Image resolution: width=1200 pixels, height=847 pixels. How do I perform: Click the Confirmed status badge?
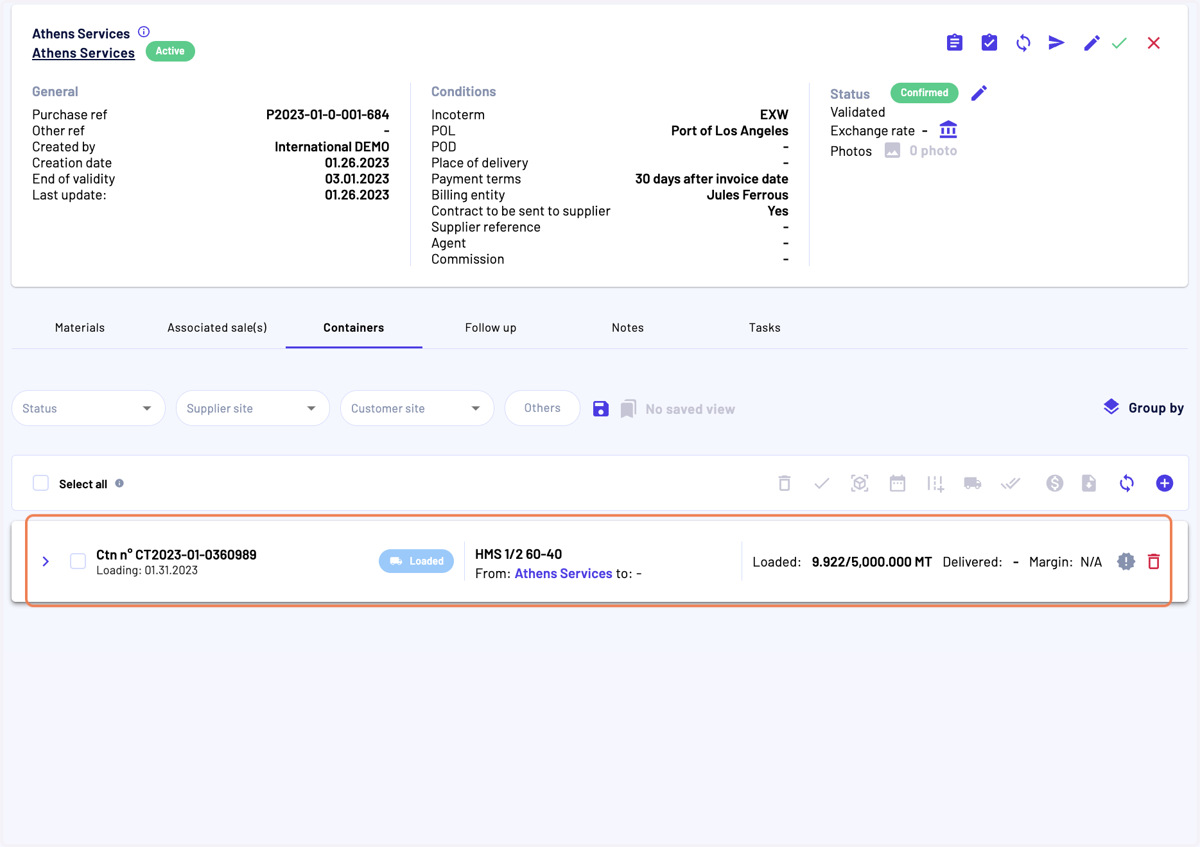tap(924, 92)
